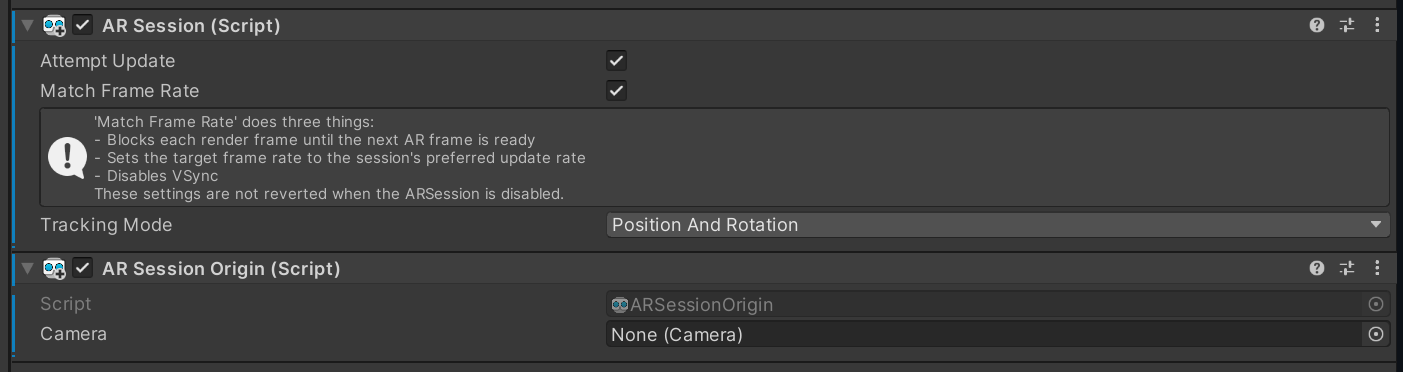This screenshot has height=372, width=1403.
Task: Open the Tracking Mode dropdown
Action: (x=998, y=225)
